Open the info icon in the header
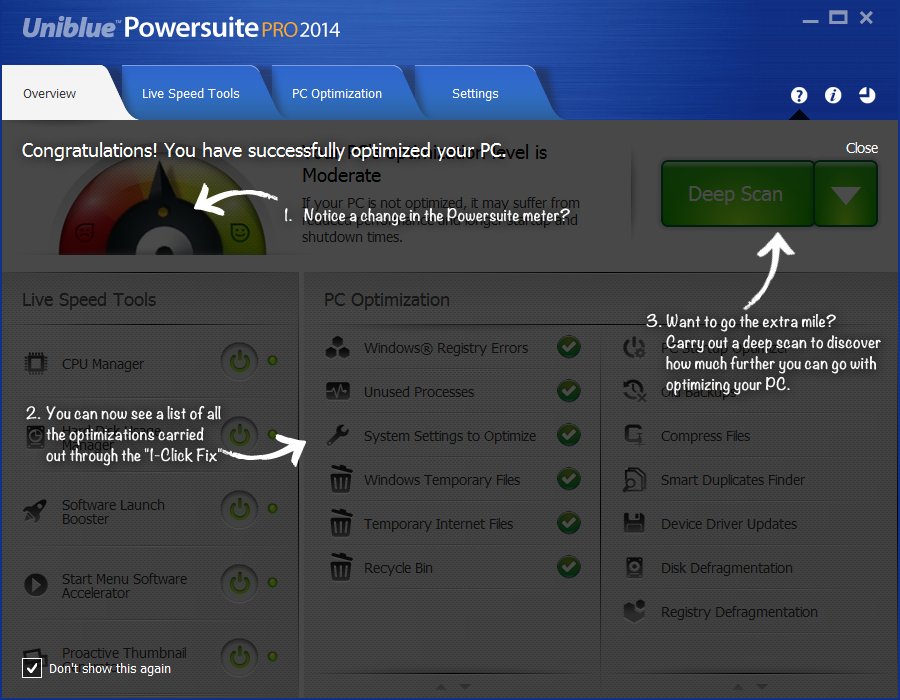900x700 pixels. click(833, 95)
